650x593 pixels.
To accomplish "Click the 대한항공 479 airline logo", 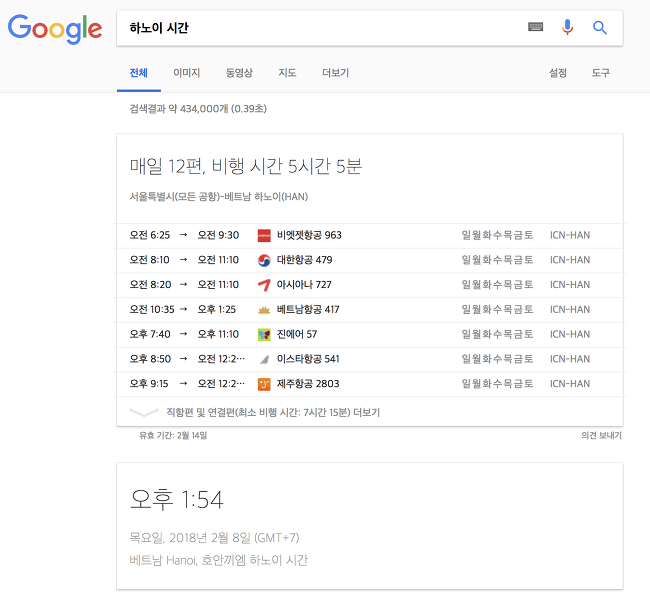I will pos(264,260).
